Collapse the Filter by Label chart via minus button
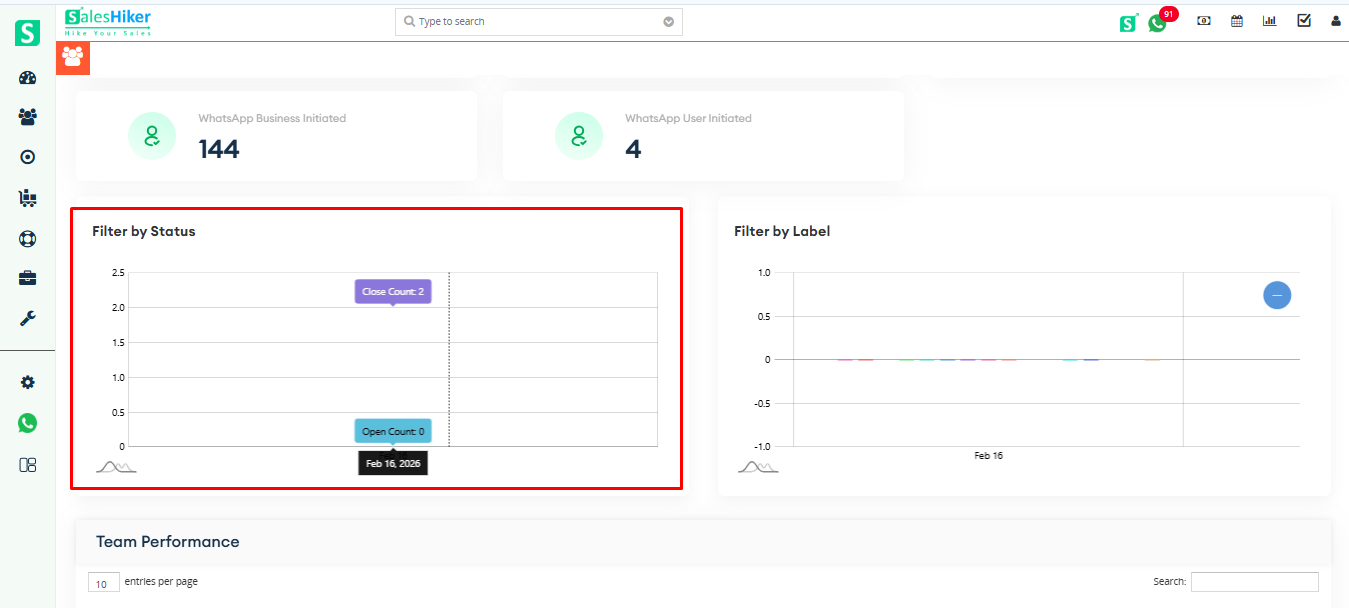 coord(1277,295)
